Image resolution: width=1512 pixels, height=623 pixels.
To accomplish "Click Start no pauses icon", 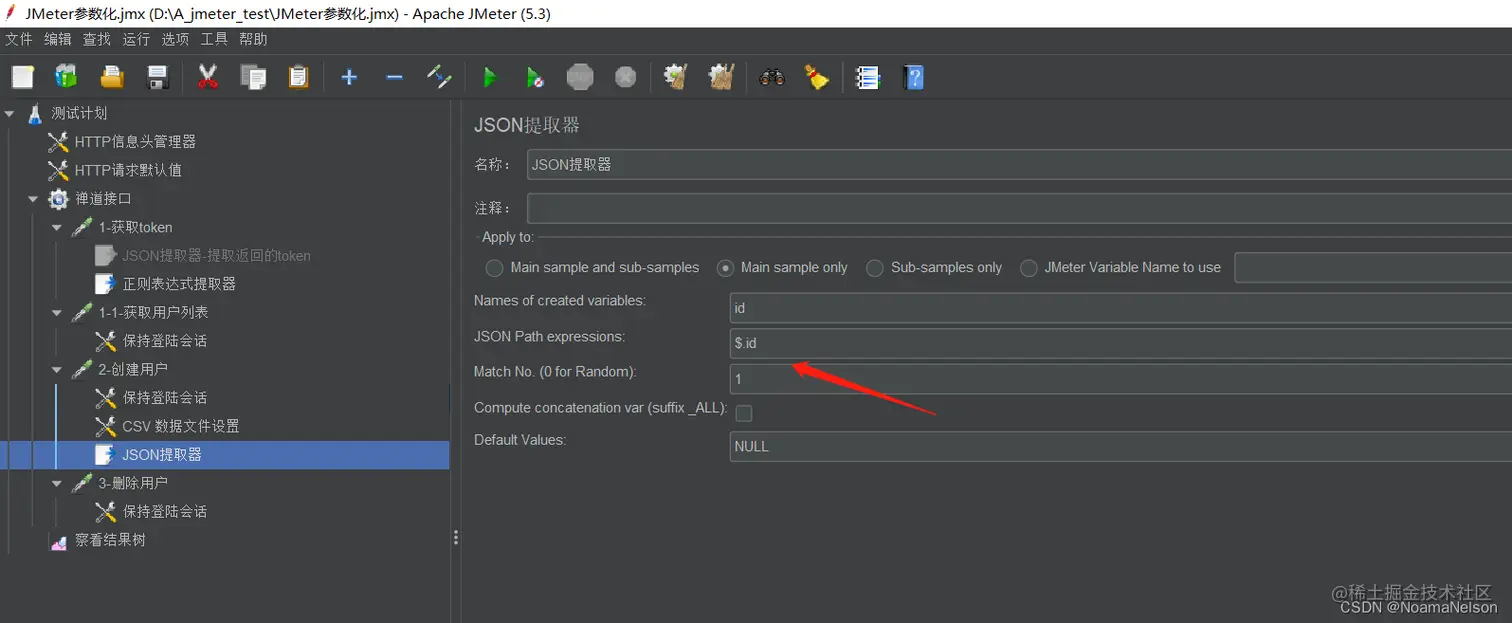I will [x=535, y=77].
